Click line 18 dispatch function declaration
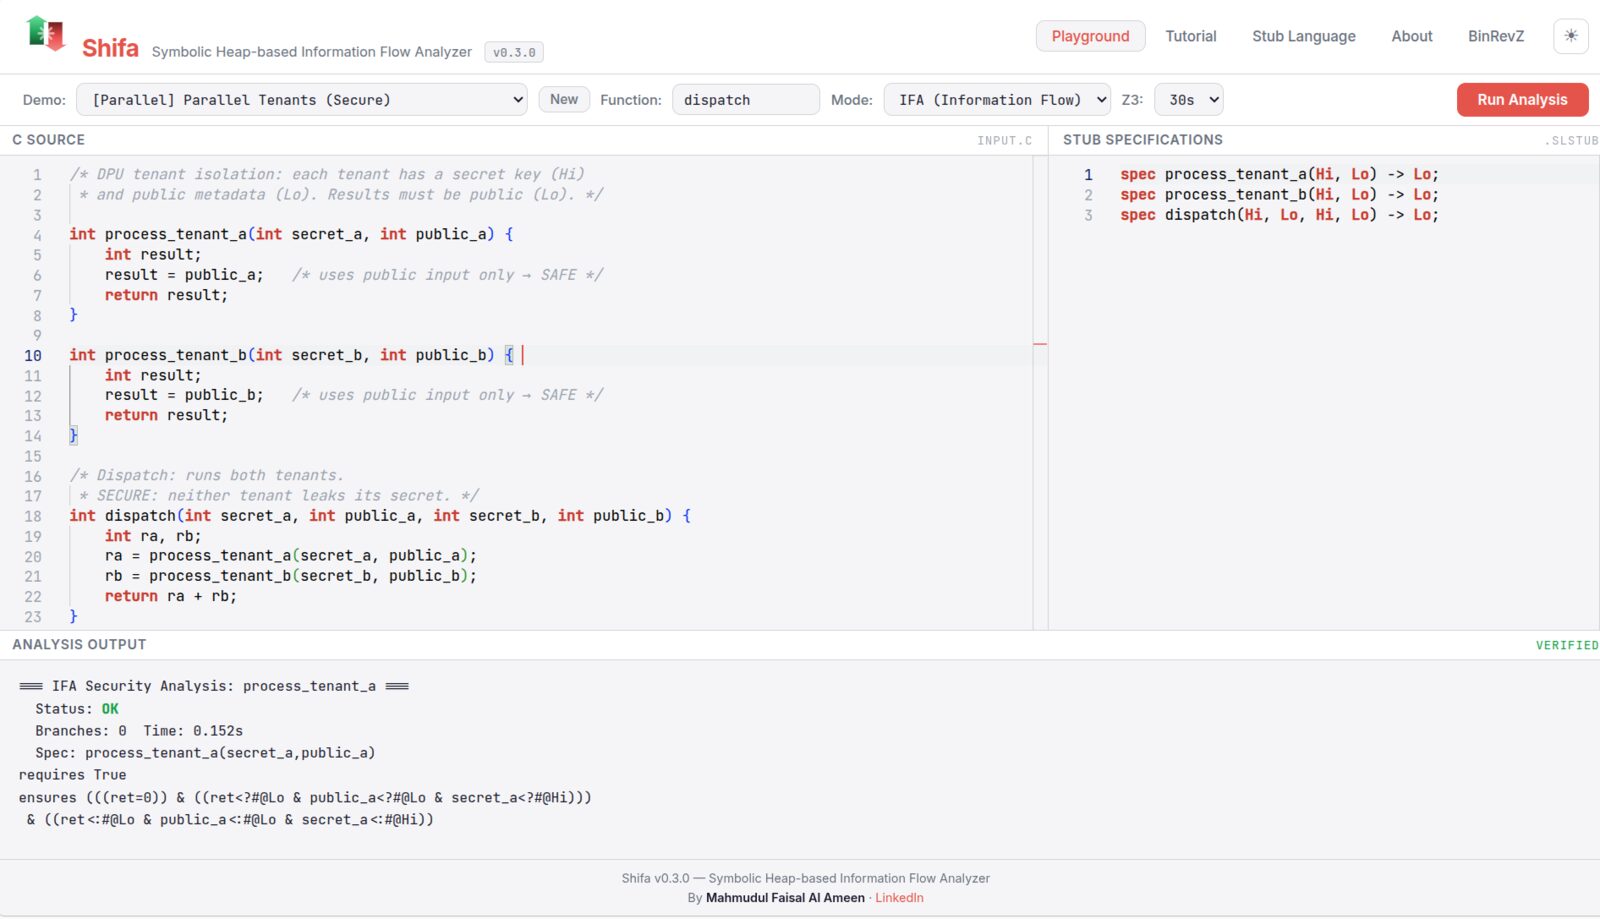The width and height of the screenshot is (1600, 919). click(x=380, y=516)
